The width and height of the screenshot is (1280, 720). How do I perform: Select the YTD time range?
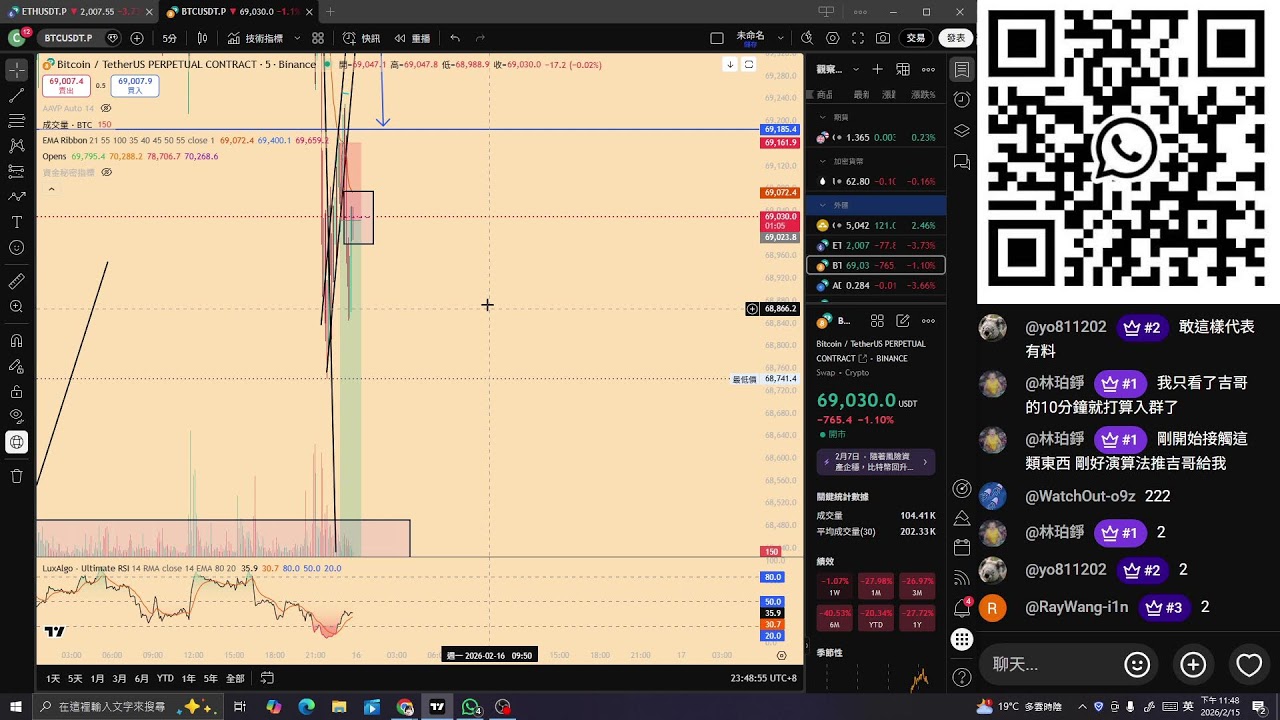(165, 678)
